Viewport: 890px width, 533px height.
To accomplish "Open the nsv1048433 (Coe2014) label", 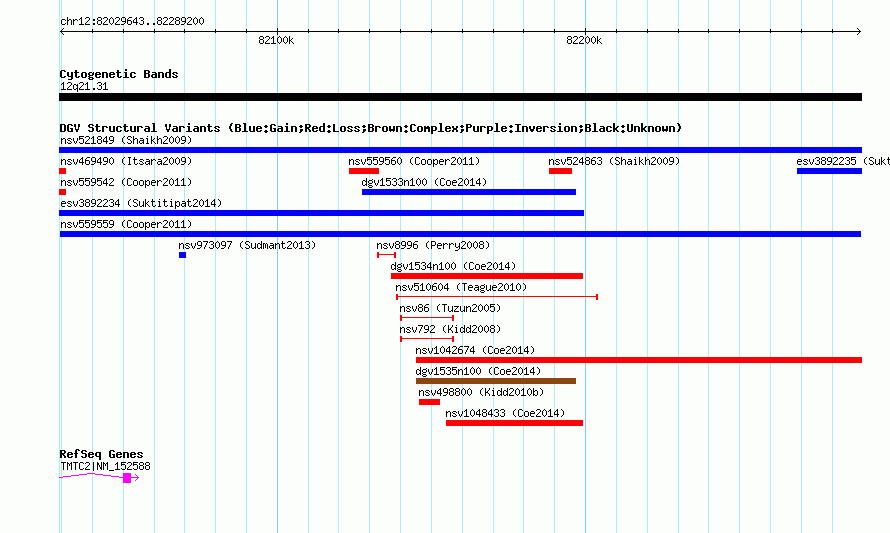I will click(505, 413).
